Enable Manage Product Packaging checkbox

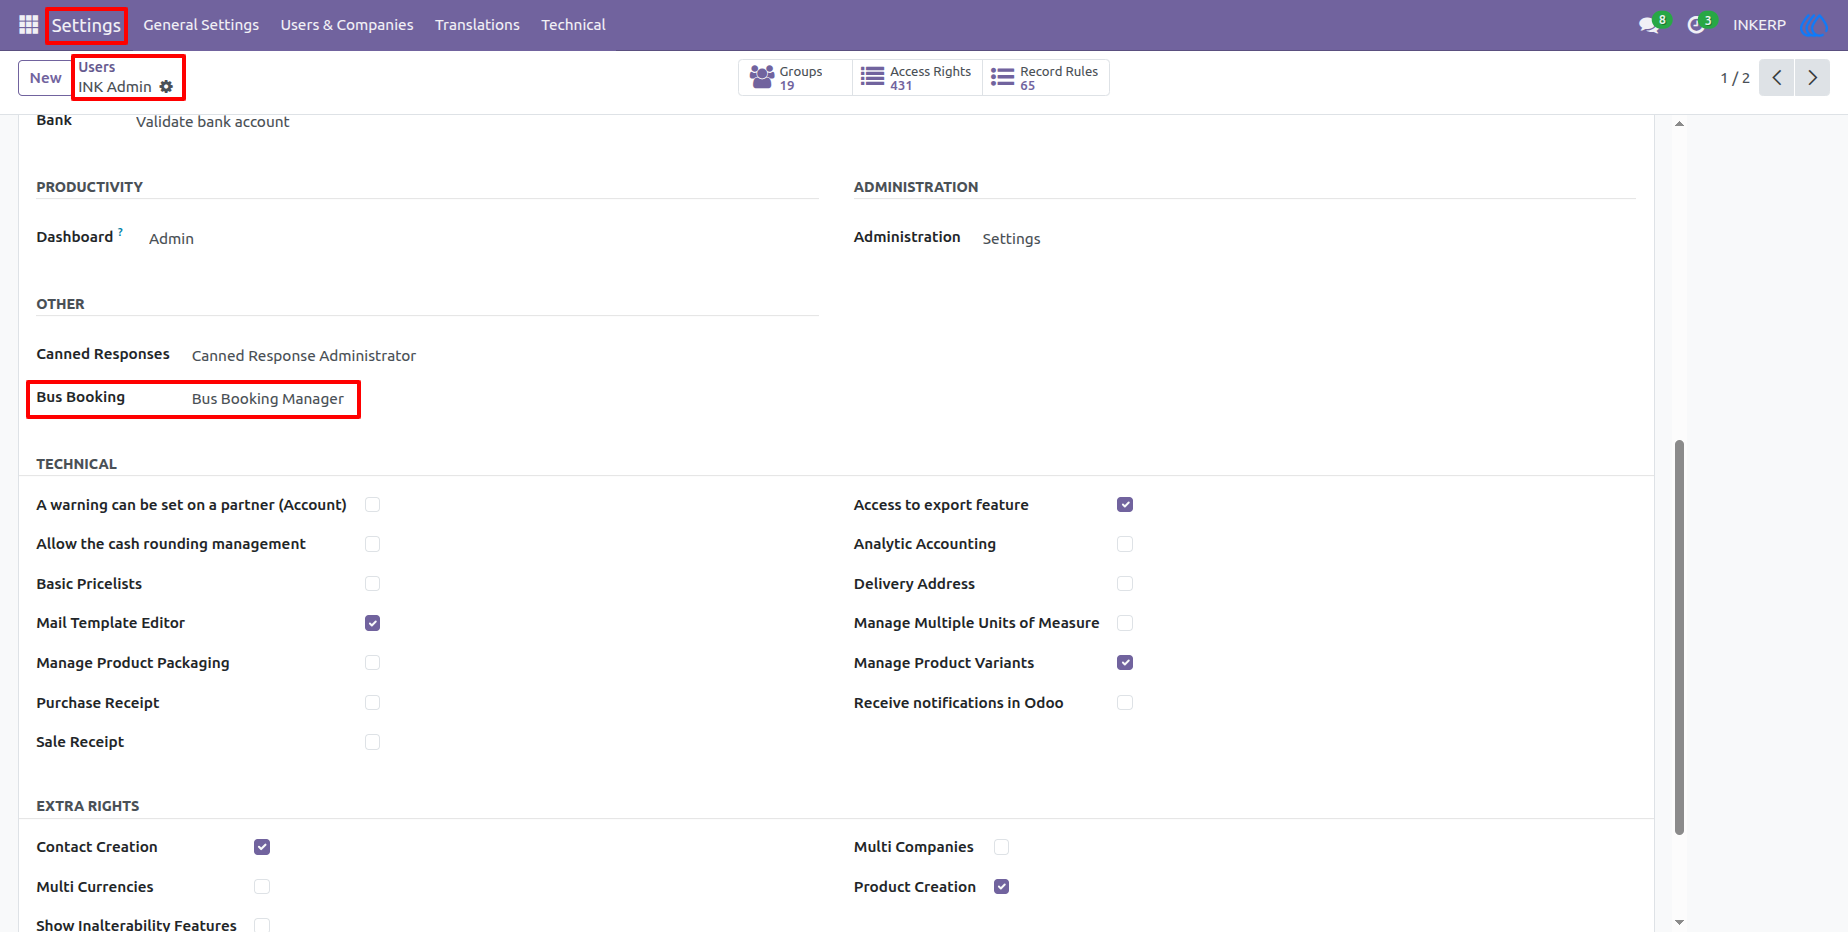pyautogui.click(x=372, y=663)
